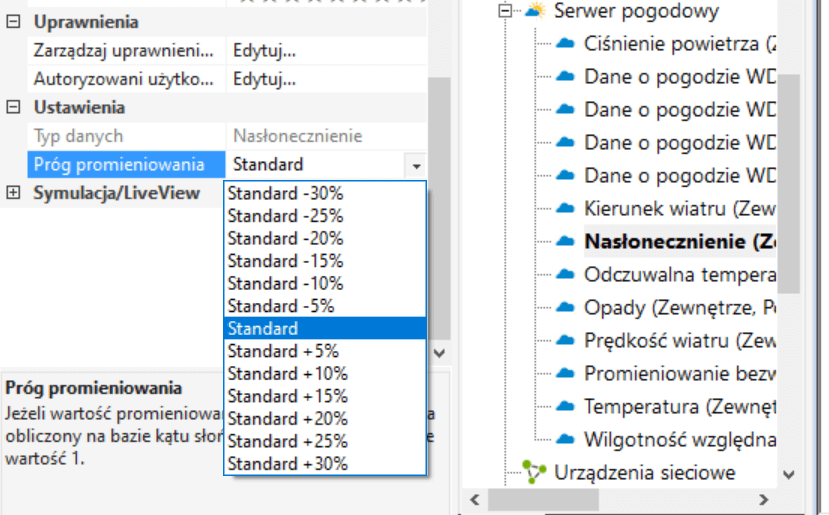829x515 pixels.
Task: Pick Standard -5% in the dropdown list
Action: point(281,306)
